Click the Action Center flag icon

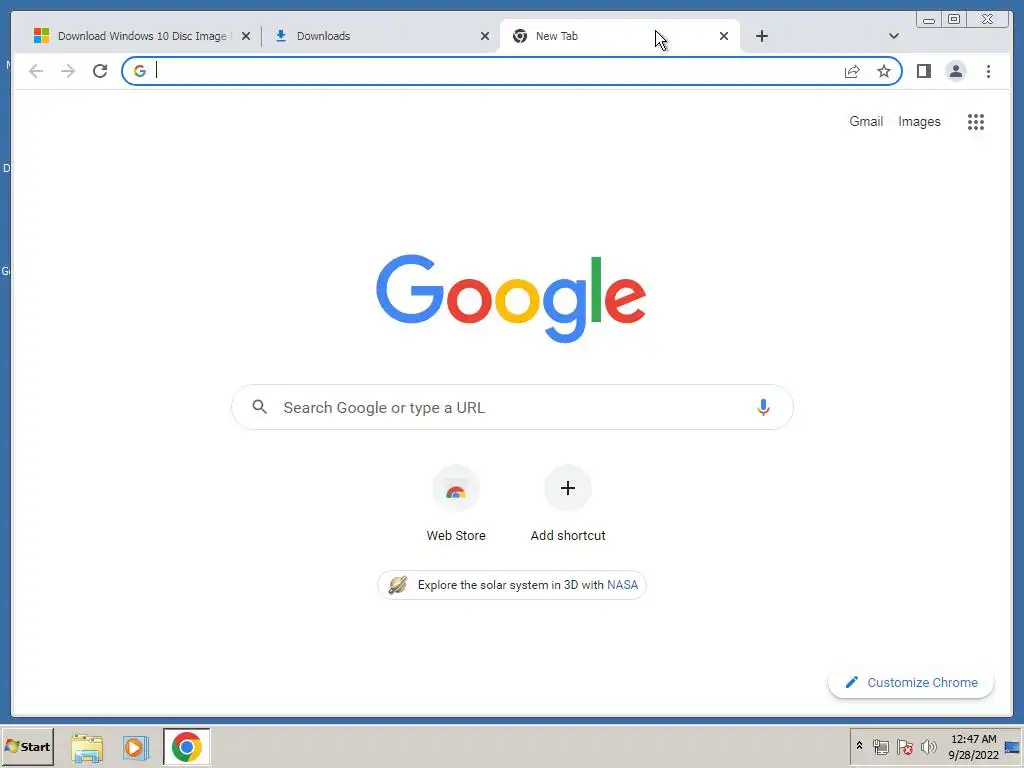tap(904, 746)
